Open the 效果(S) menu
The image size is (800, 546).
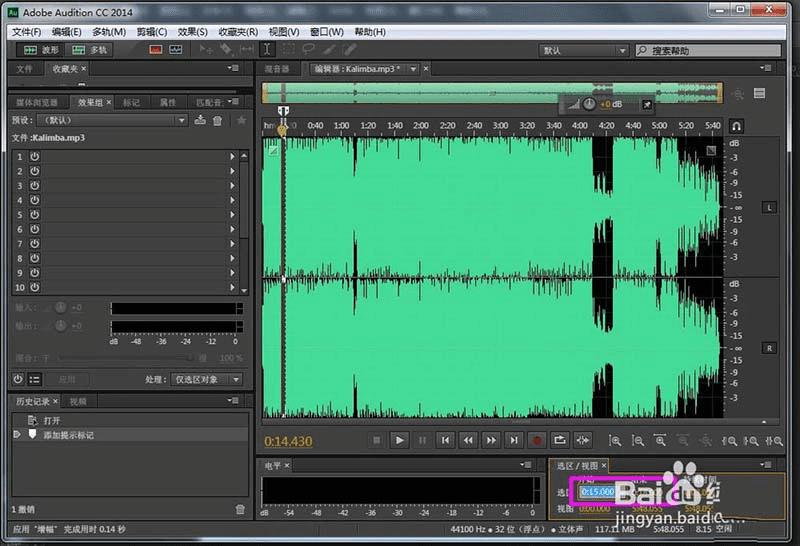(192, 32)
